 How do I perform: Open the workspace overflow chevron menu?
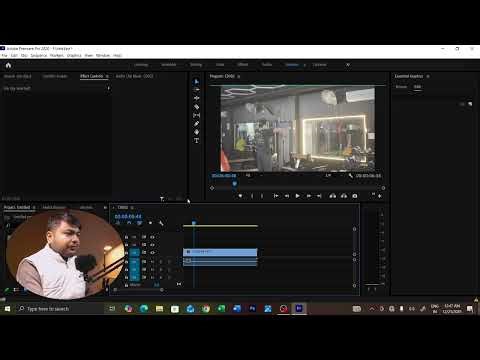(348, 65)
